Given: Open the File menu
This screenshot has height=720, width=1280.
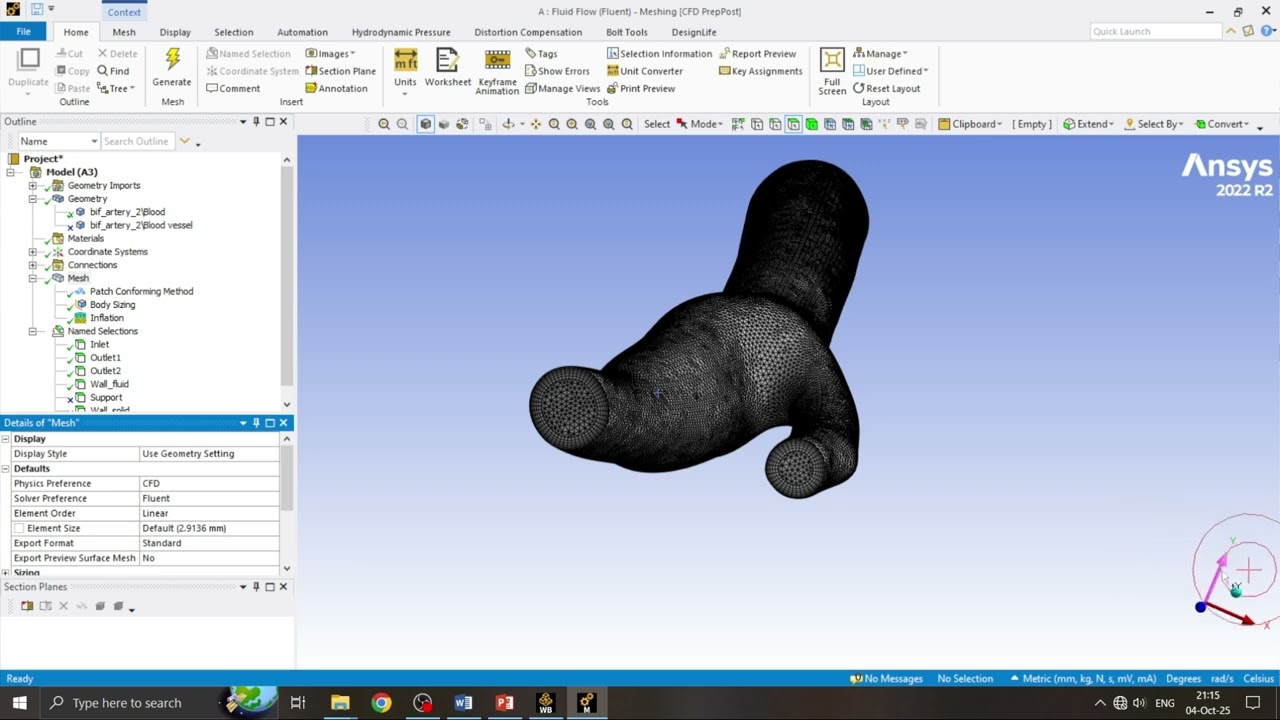Looking at the screenshot, I should point(23,32).
